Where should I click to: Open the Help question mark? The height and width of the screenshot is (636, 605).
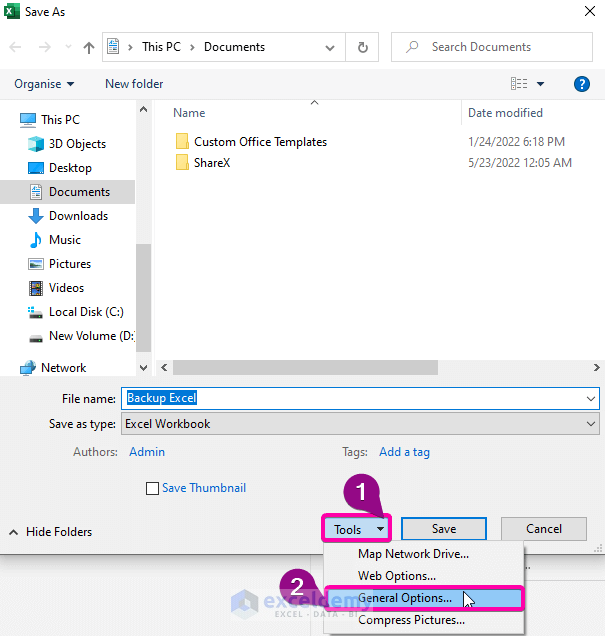[x=581, y=84]
